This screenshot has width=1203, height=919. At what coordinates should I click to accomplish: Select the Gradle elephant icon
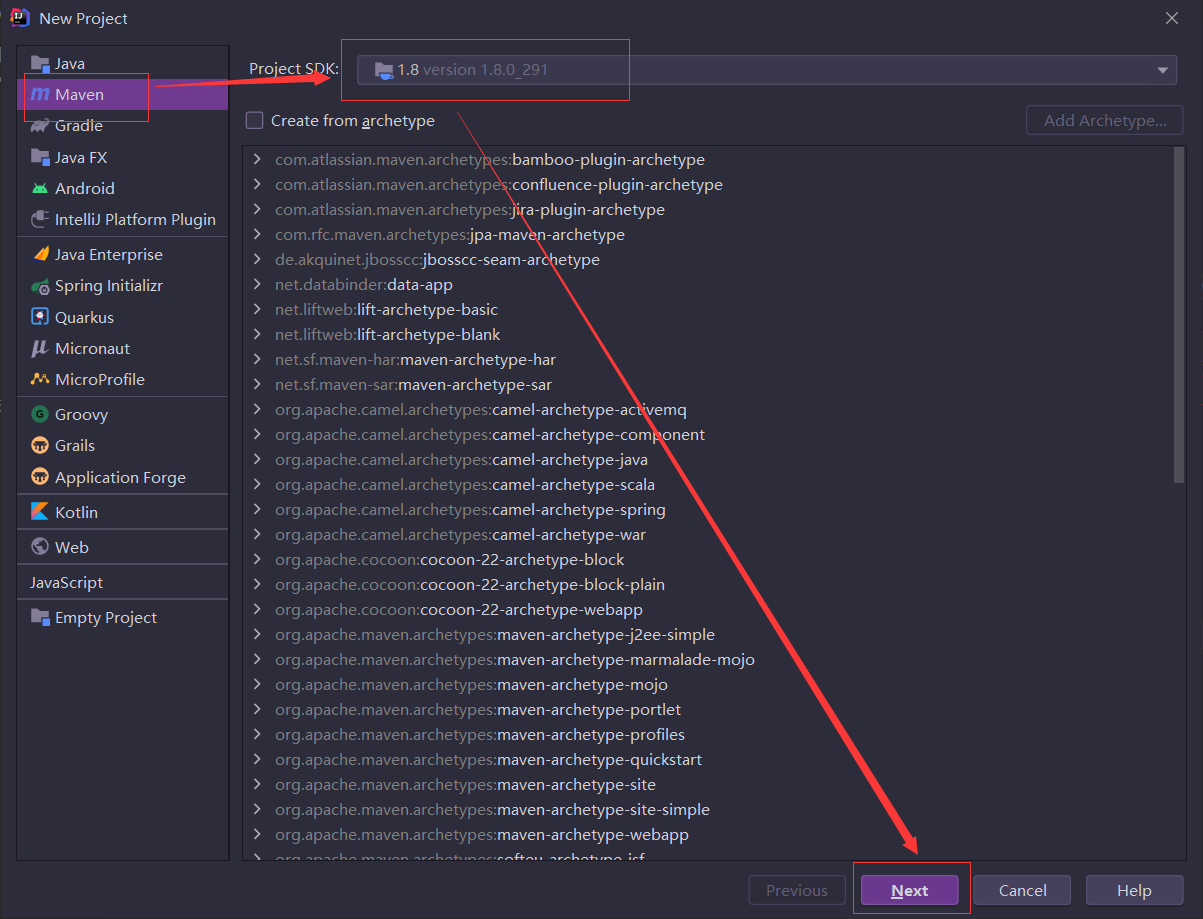pos(40,126)
